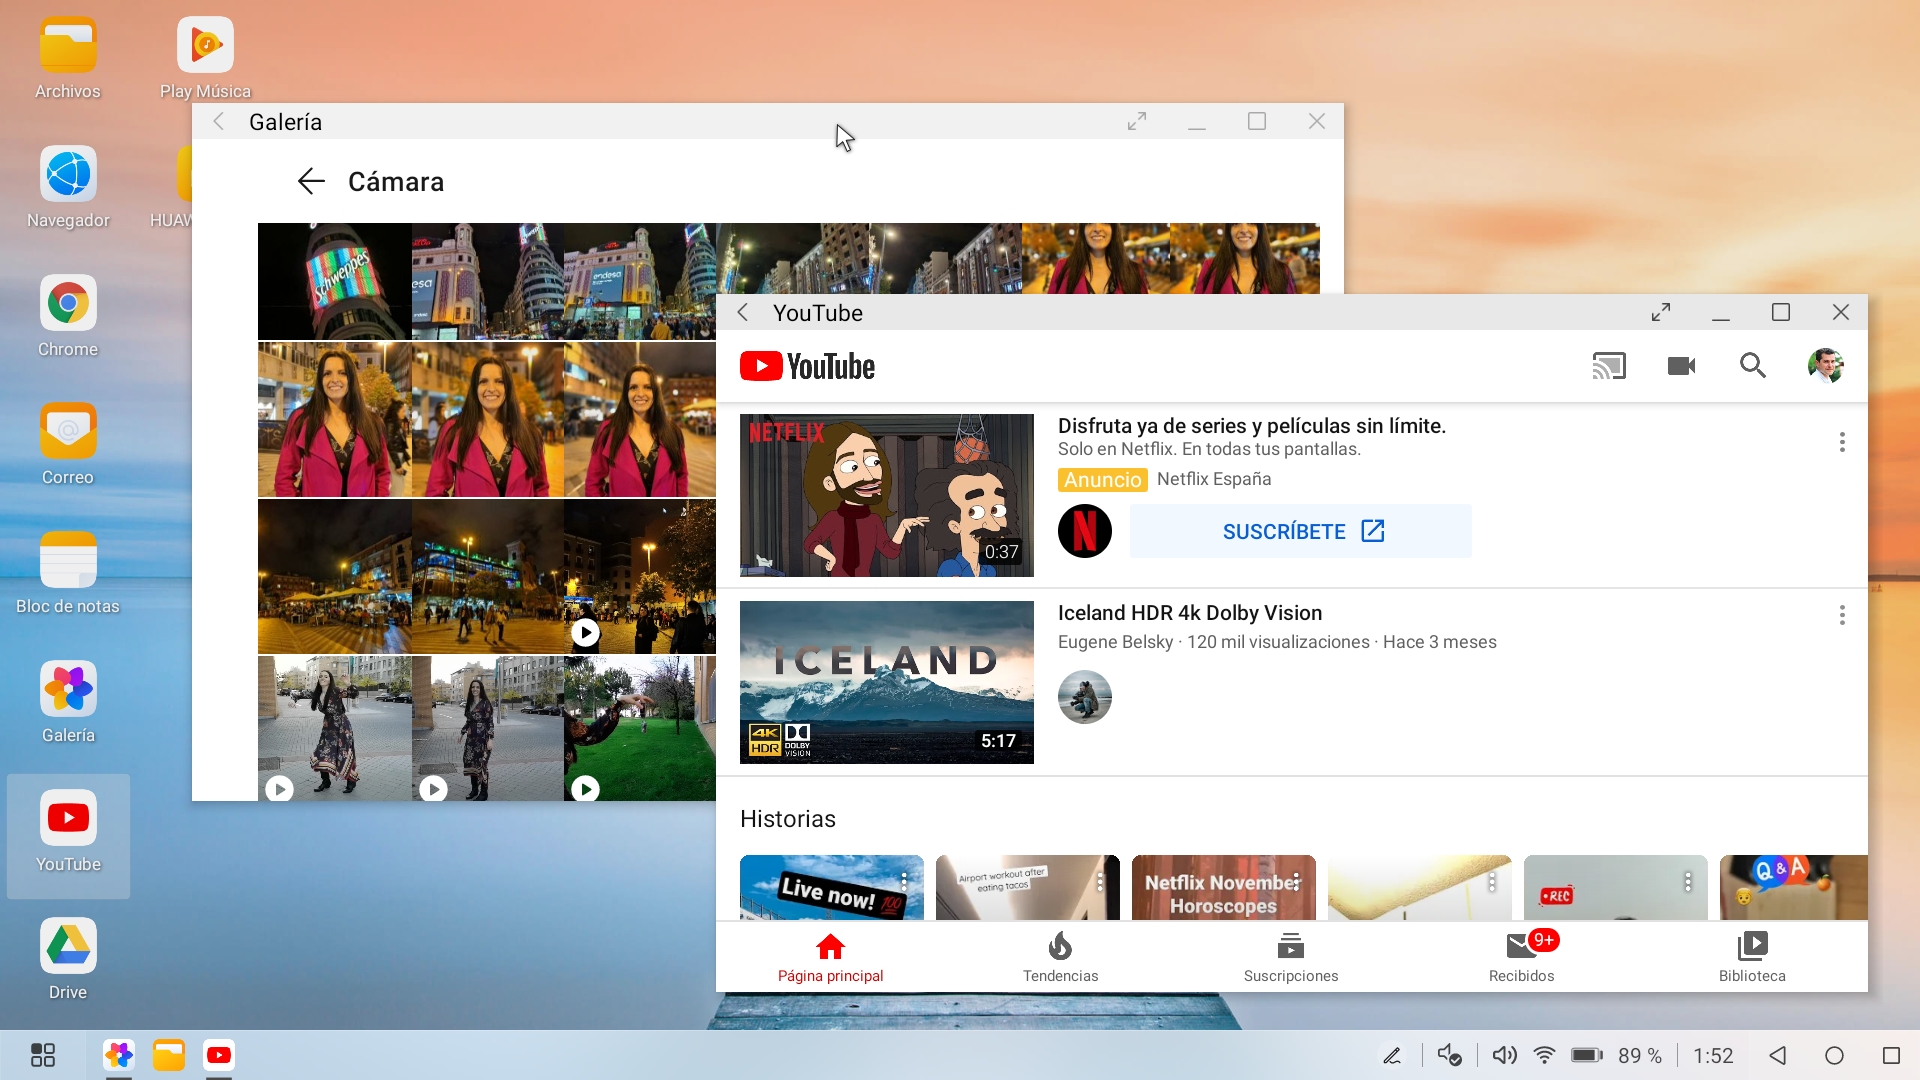
Task: Open the Netflix ad video thumbnail
Action: pos(887,495)
